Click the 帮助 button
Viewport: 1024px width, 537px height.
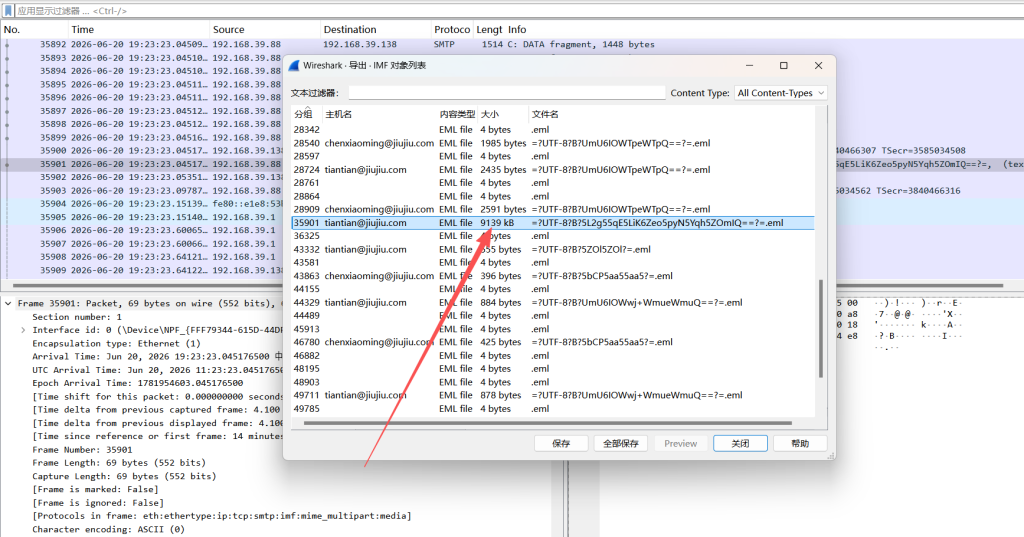click(x=800, y=444)
